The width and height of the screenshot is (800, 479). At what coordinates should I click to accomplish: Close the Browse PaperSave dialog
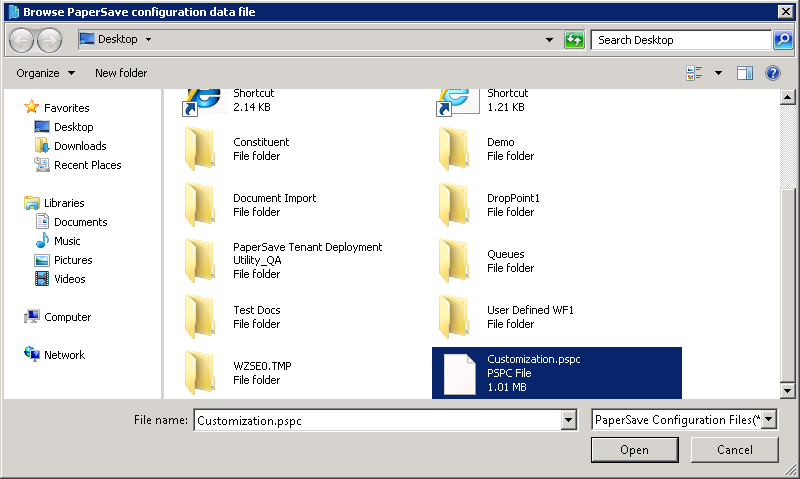786,11
